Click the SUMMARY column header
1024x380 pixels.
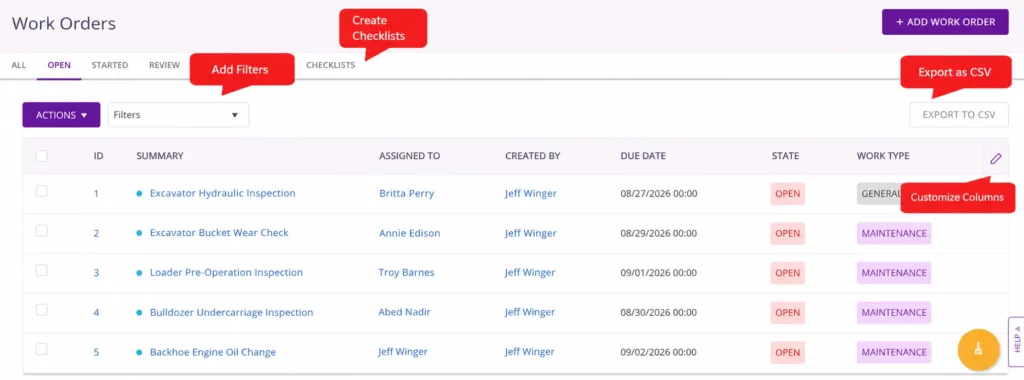160,156
